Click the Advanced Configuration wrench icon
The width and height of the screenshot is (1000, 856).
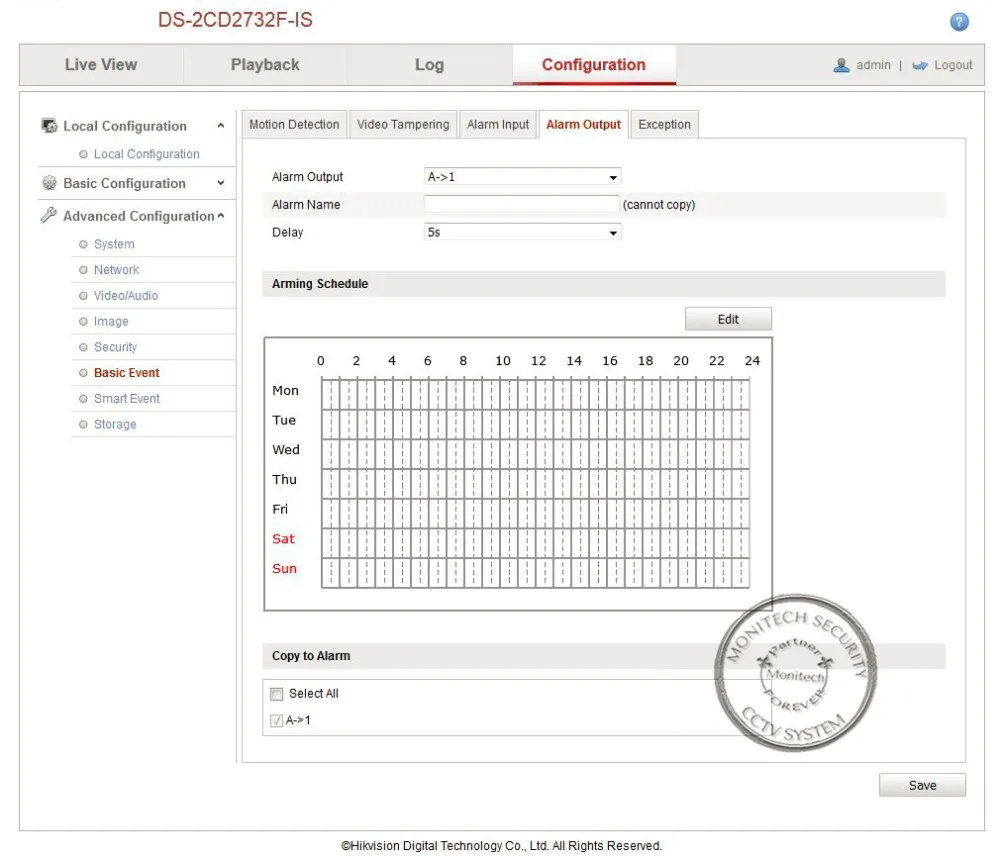48,215
